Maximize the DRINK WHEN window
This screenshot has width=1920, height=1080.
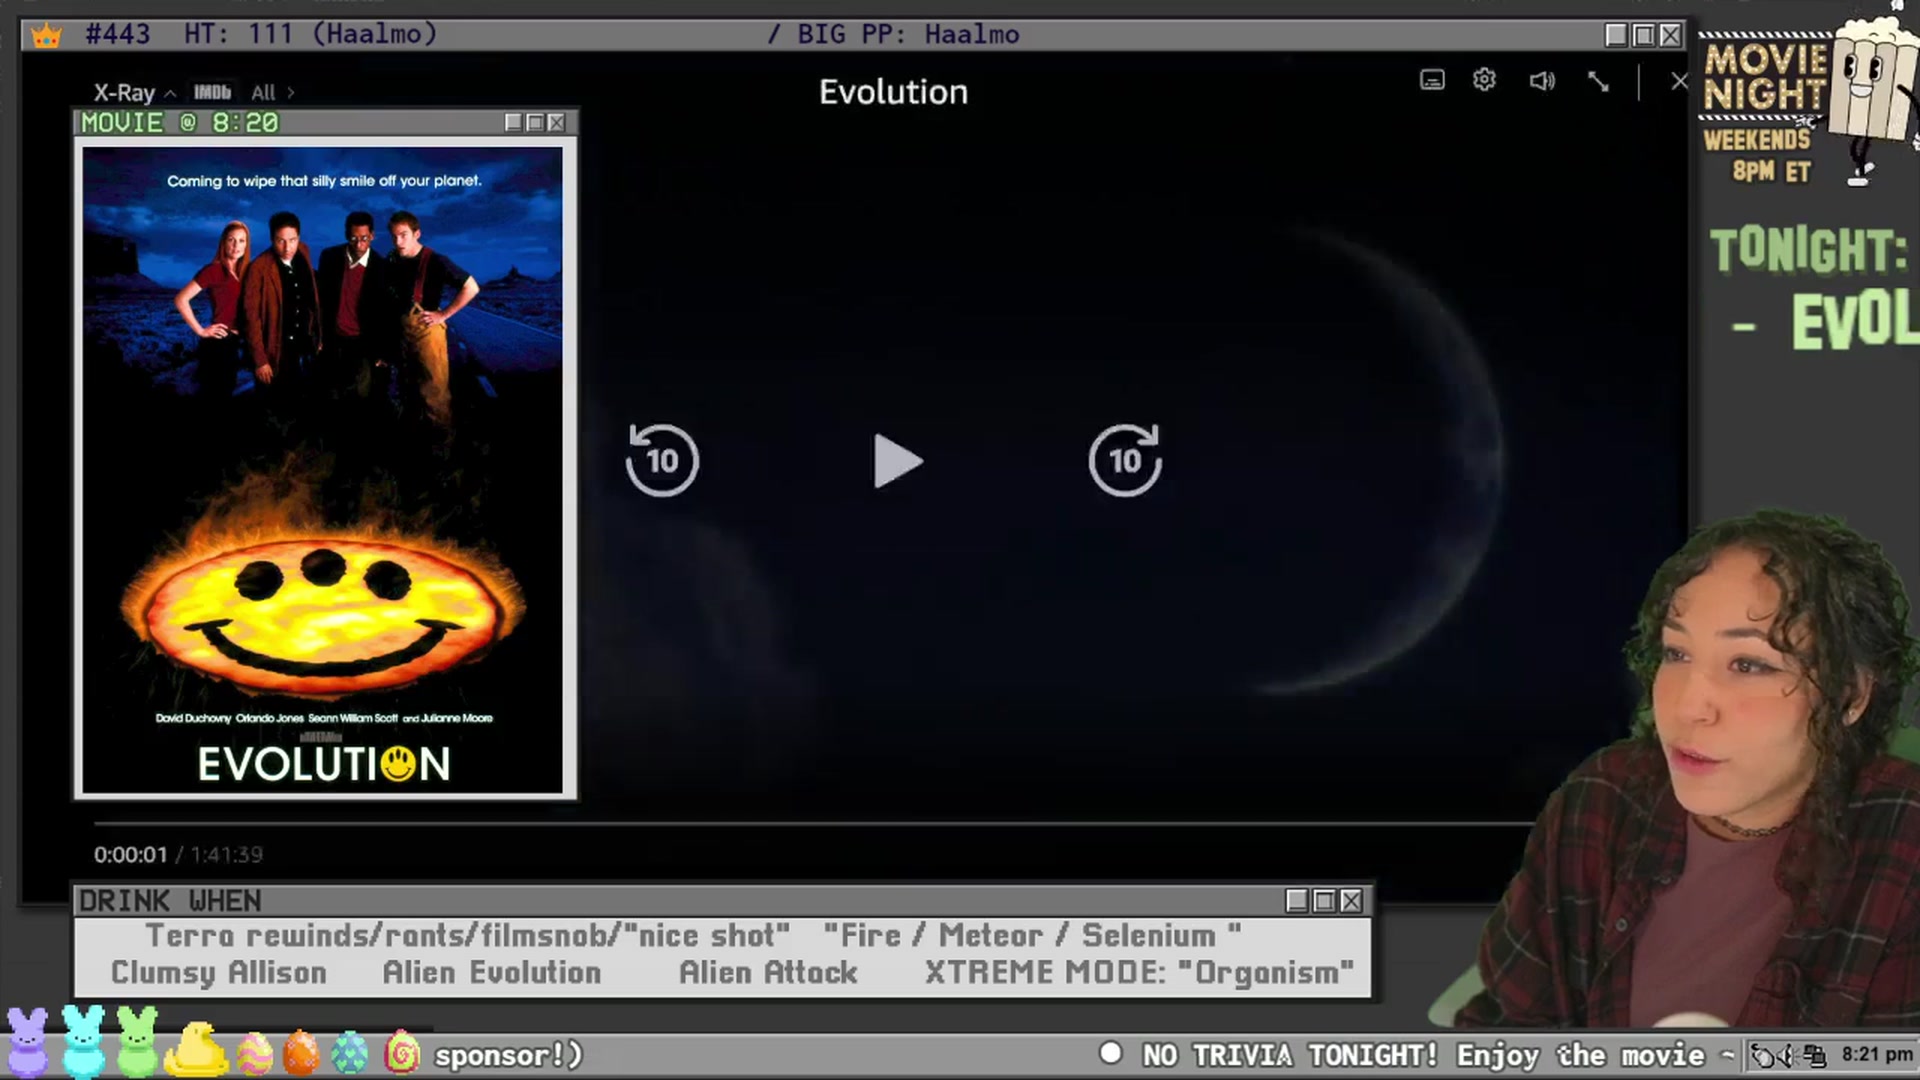1324,901
